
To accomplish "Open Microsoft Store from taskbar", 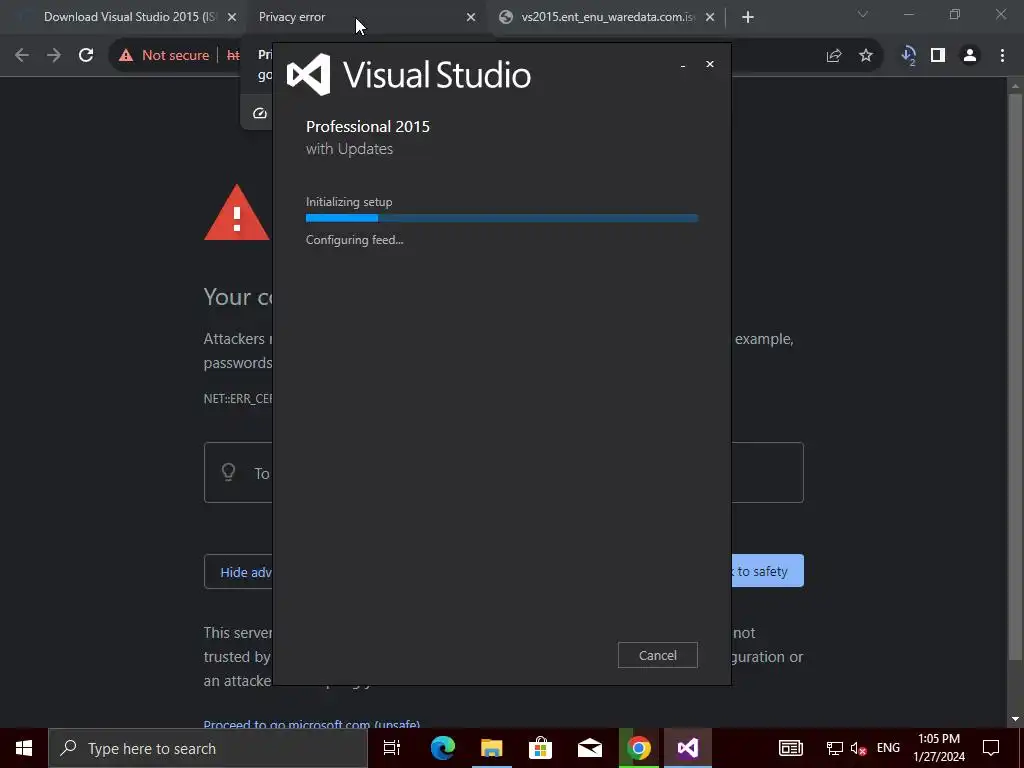I will pos(540,748).
